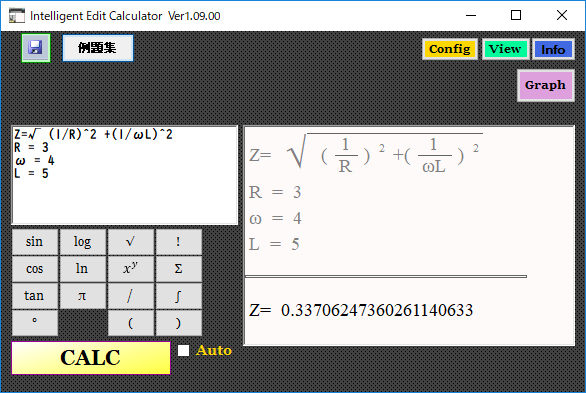Screen dimensions: 586x393
Task: Enable the Auto checkbox
Action: click(183, 350)
